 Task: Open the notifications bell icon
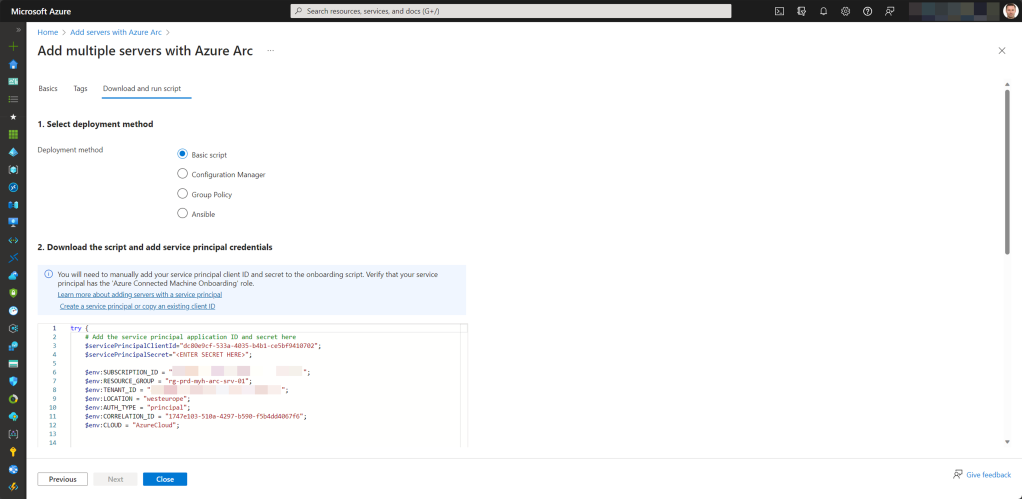[x=823, y=11]
